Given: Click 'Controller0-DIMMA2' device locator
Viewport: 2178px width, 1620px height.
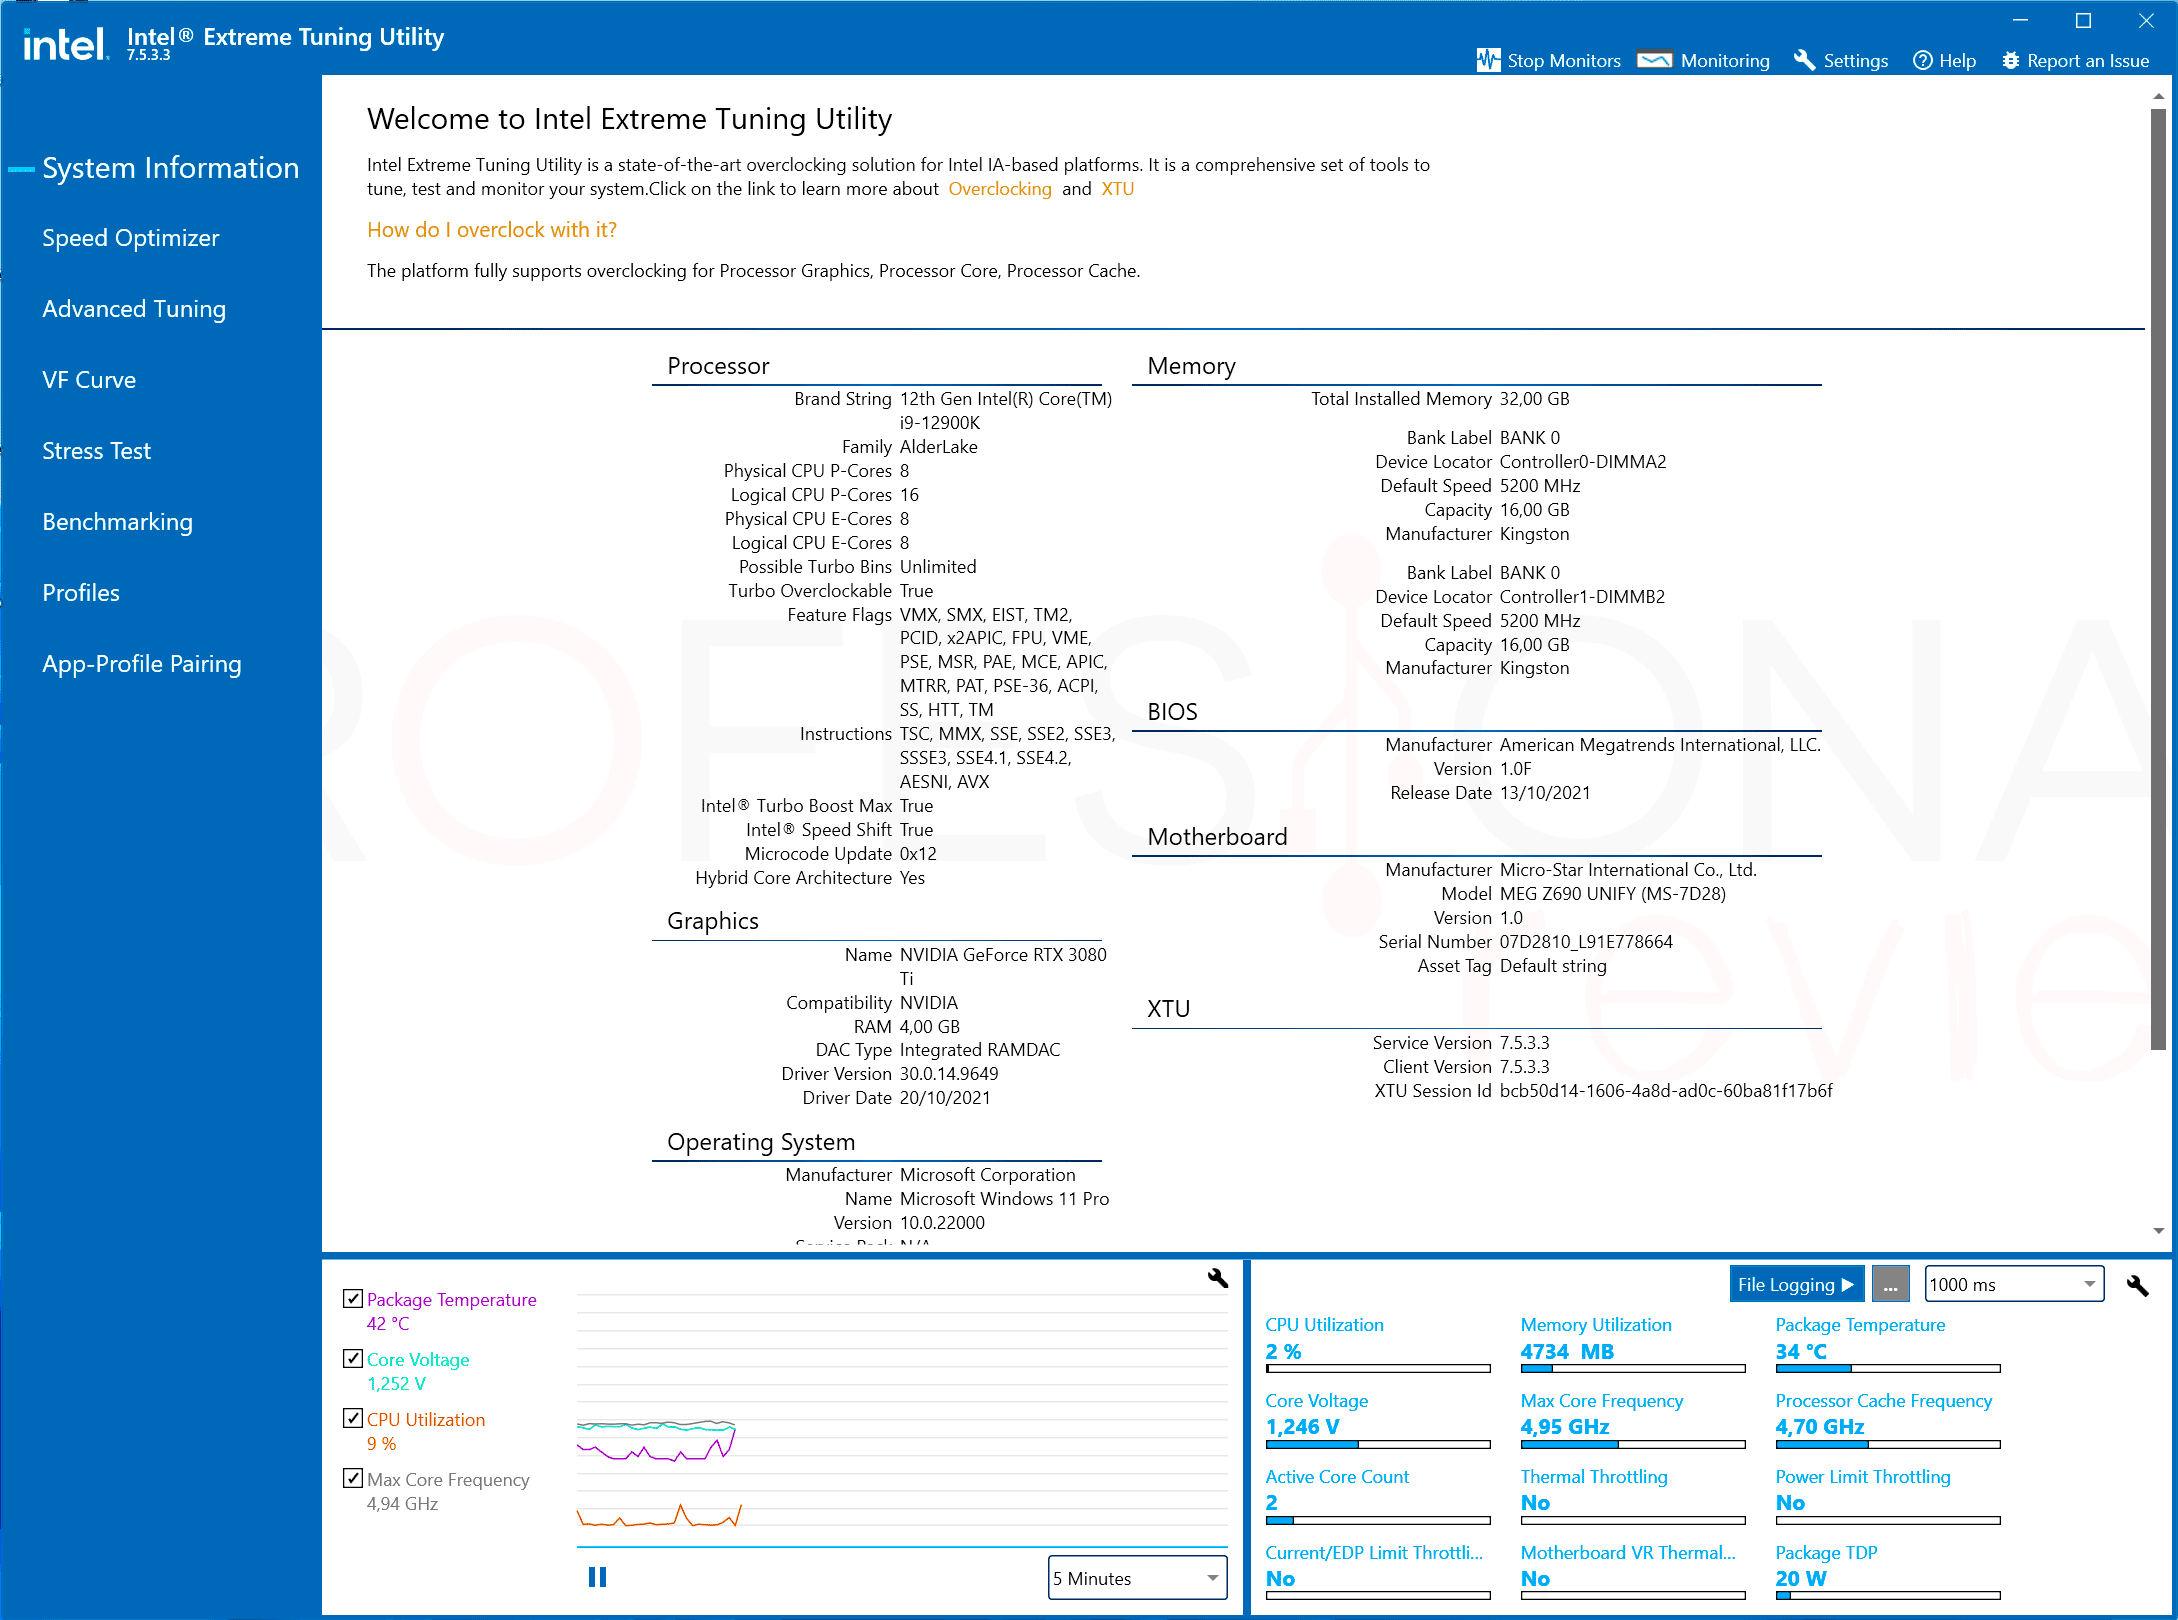Looking at the screenshot, I should [x=1582, y=462].
